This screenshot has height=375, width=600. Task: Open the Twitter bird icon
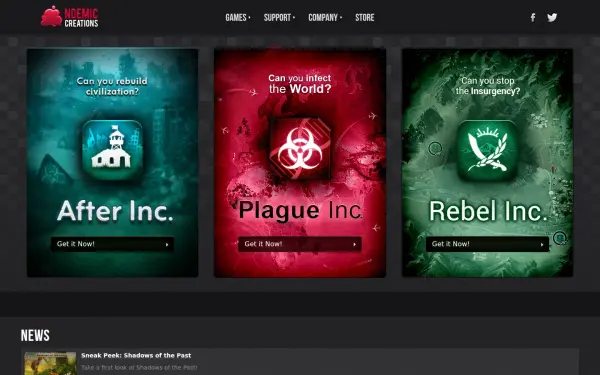(x=552, y=17)
